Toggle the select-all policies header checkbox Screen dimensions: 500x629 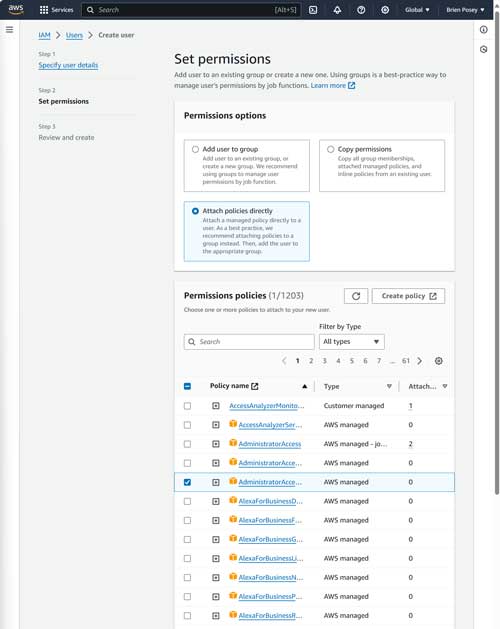click(x=187, y=386)
